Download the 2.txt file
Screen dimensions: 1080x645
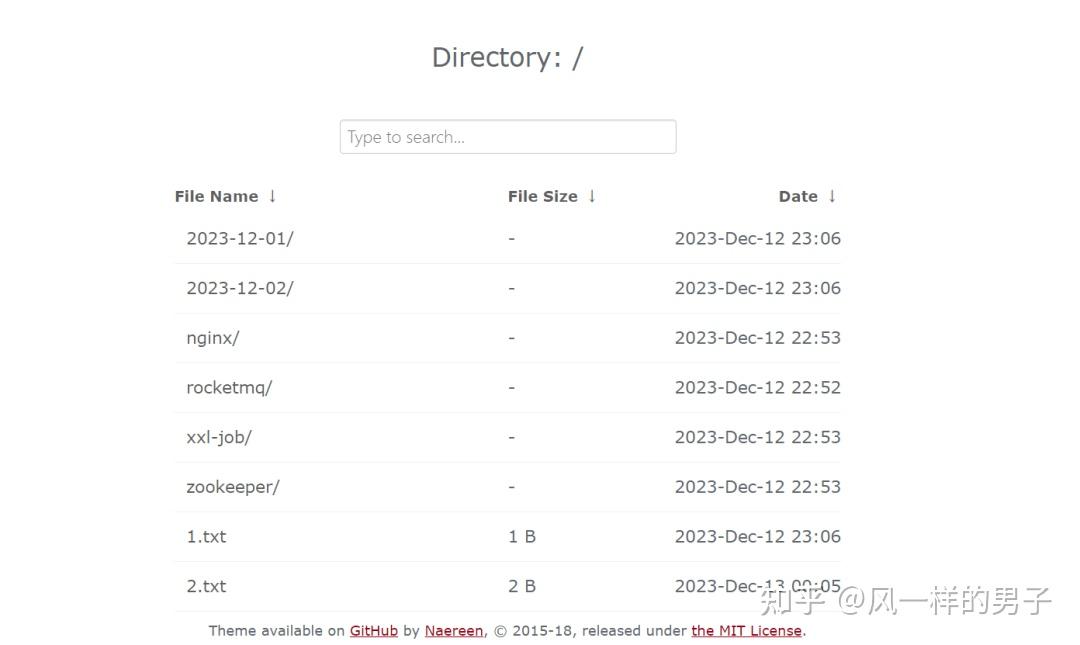[x=206, y=586]
